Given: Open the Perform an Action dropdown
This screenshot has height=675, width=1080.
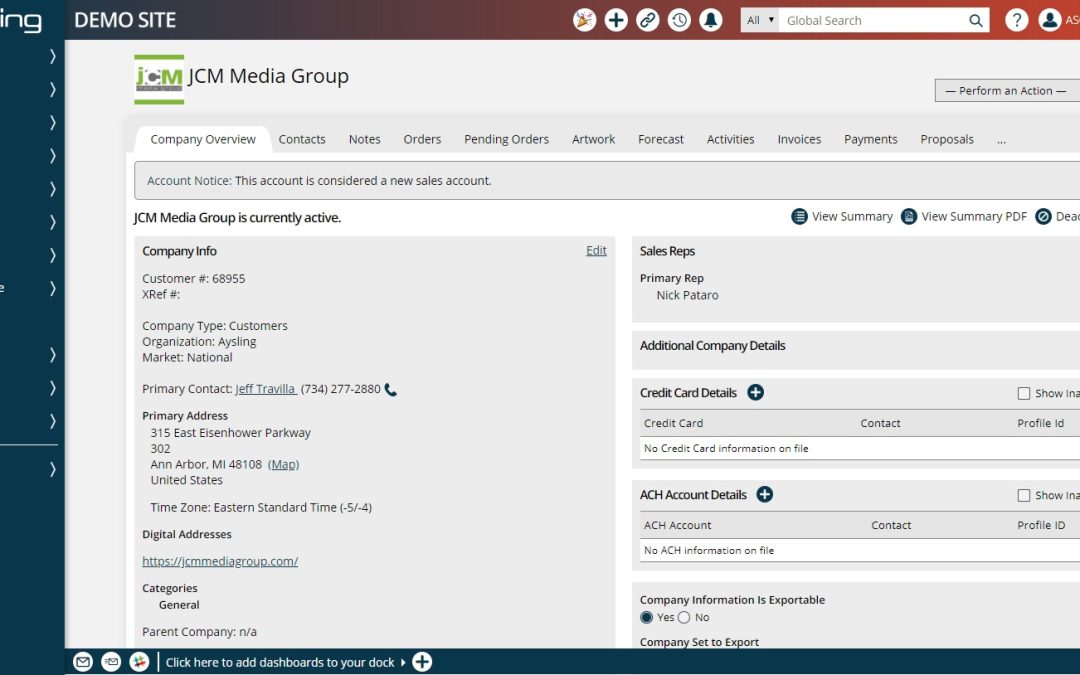Looking at the screenshot, I should [x=1007, y=91].
